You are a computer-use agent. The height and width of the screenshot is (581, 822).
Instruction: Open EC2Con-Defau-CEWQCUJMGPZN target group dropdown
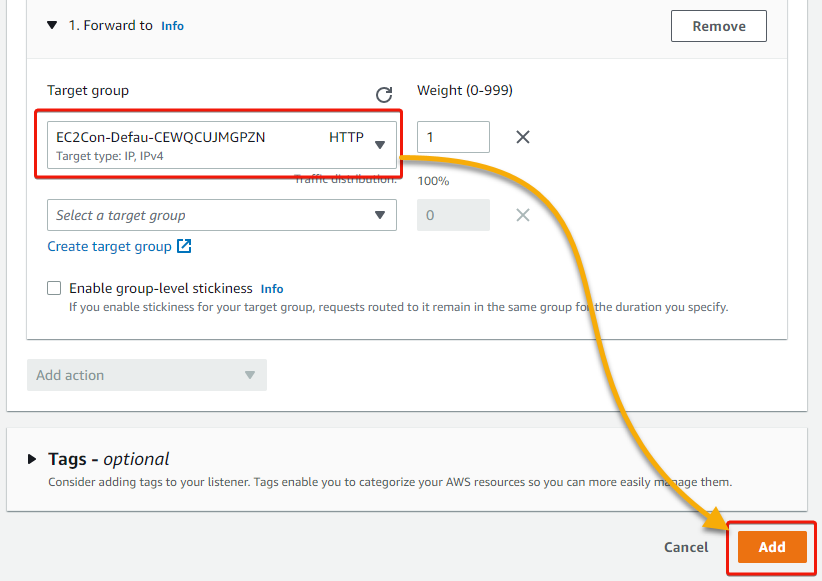coord(222,145)
